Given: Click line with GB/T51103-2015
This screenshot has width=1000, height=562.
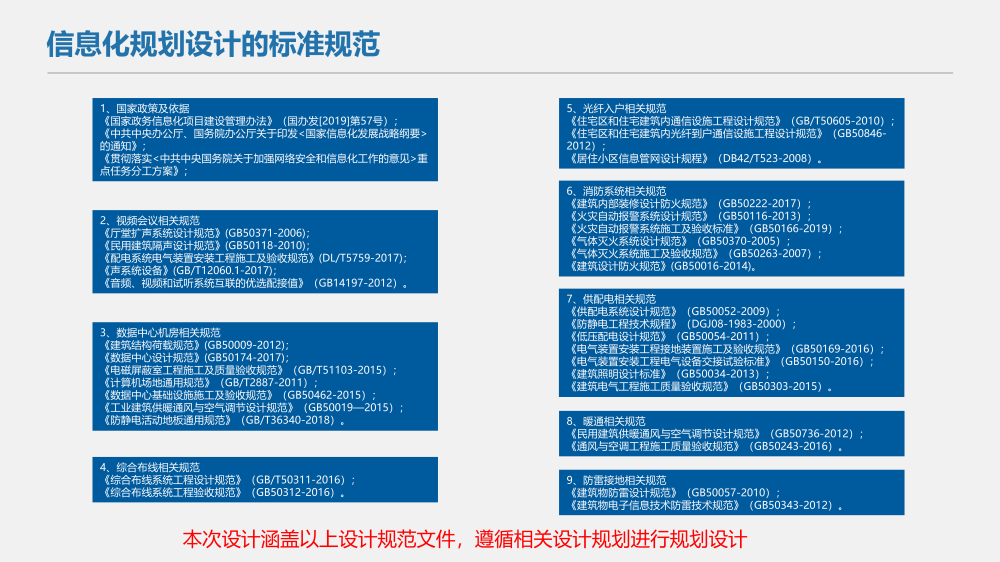Looking at the screenshot, I should (x=249, y=370).
